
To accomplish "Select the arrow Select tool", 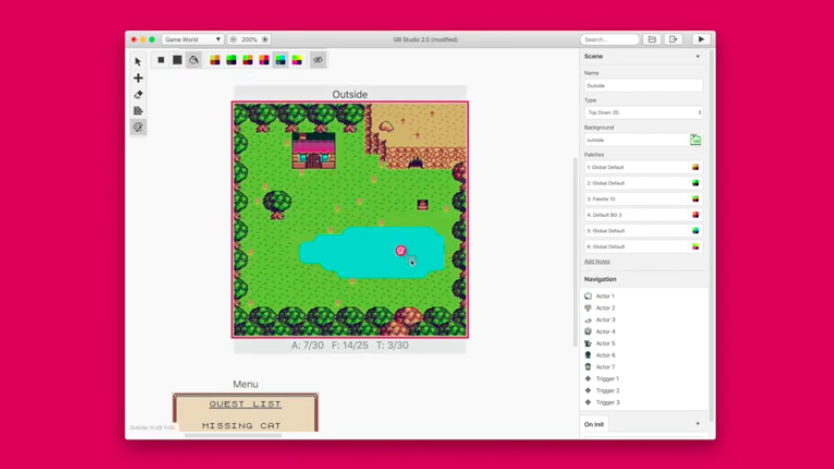I will (x=138, y=62).
